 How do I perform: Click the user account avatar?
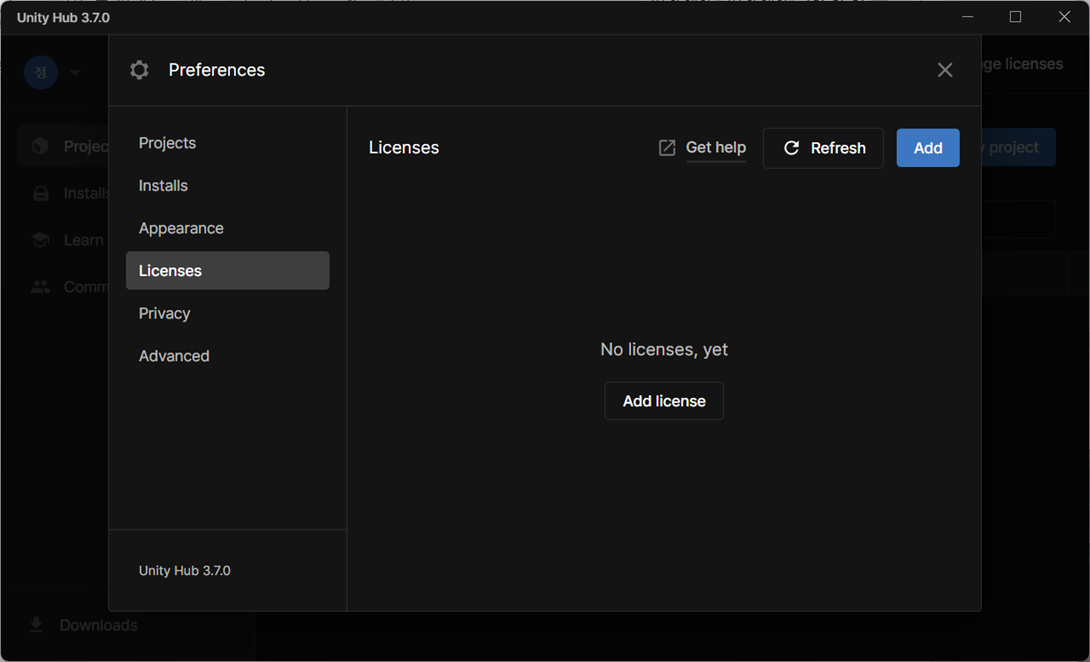(41, 72)
